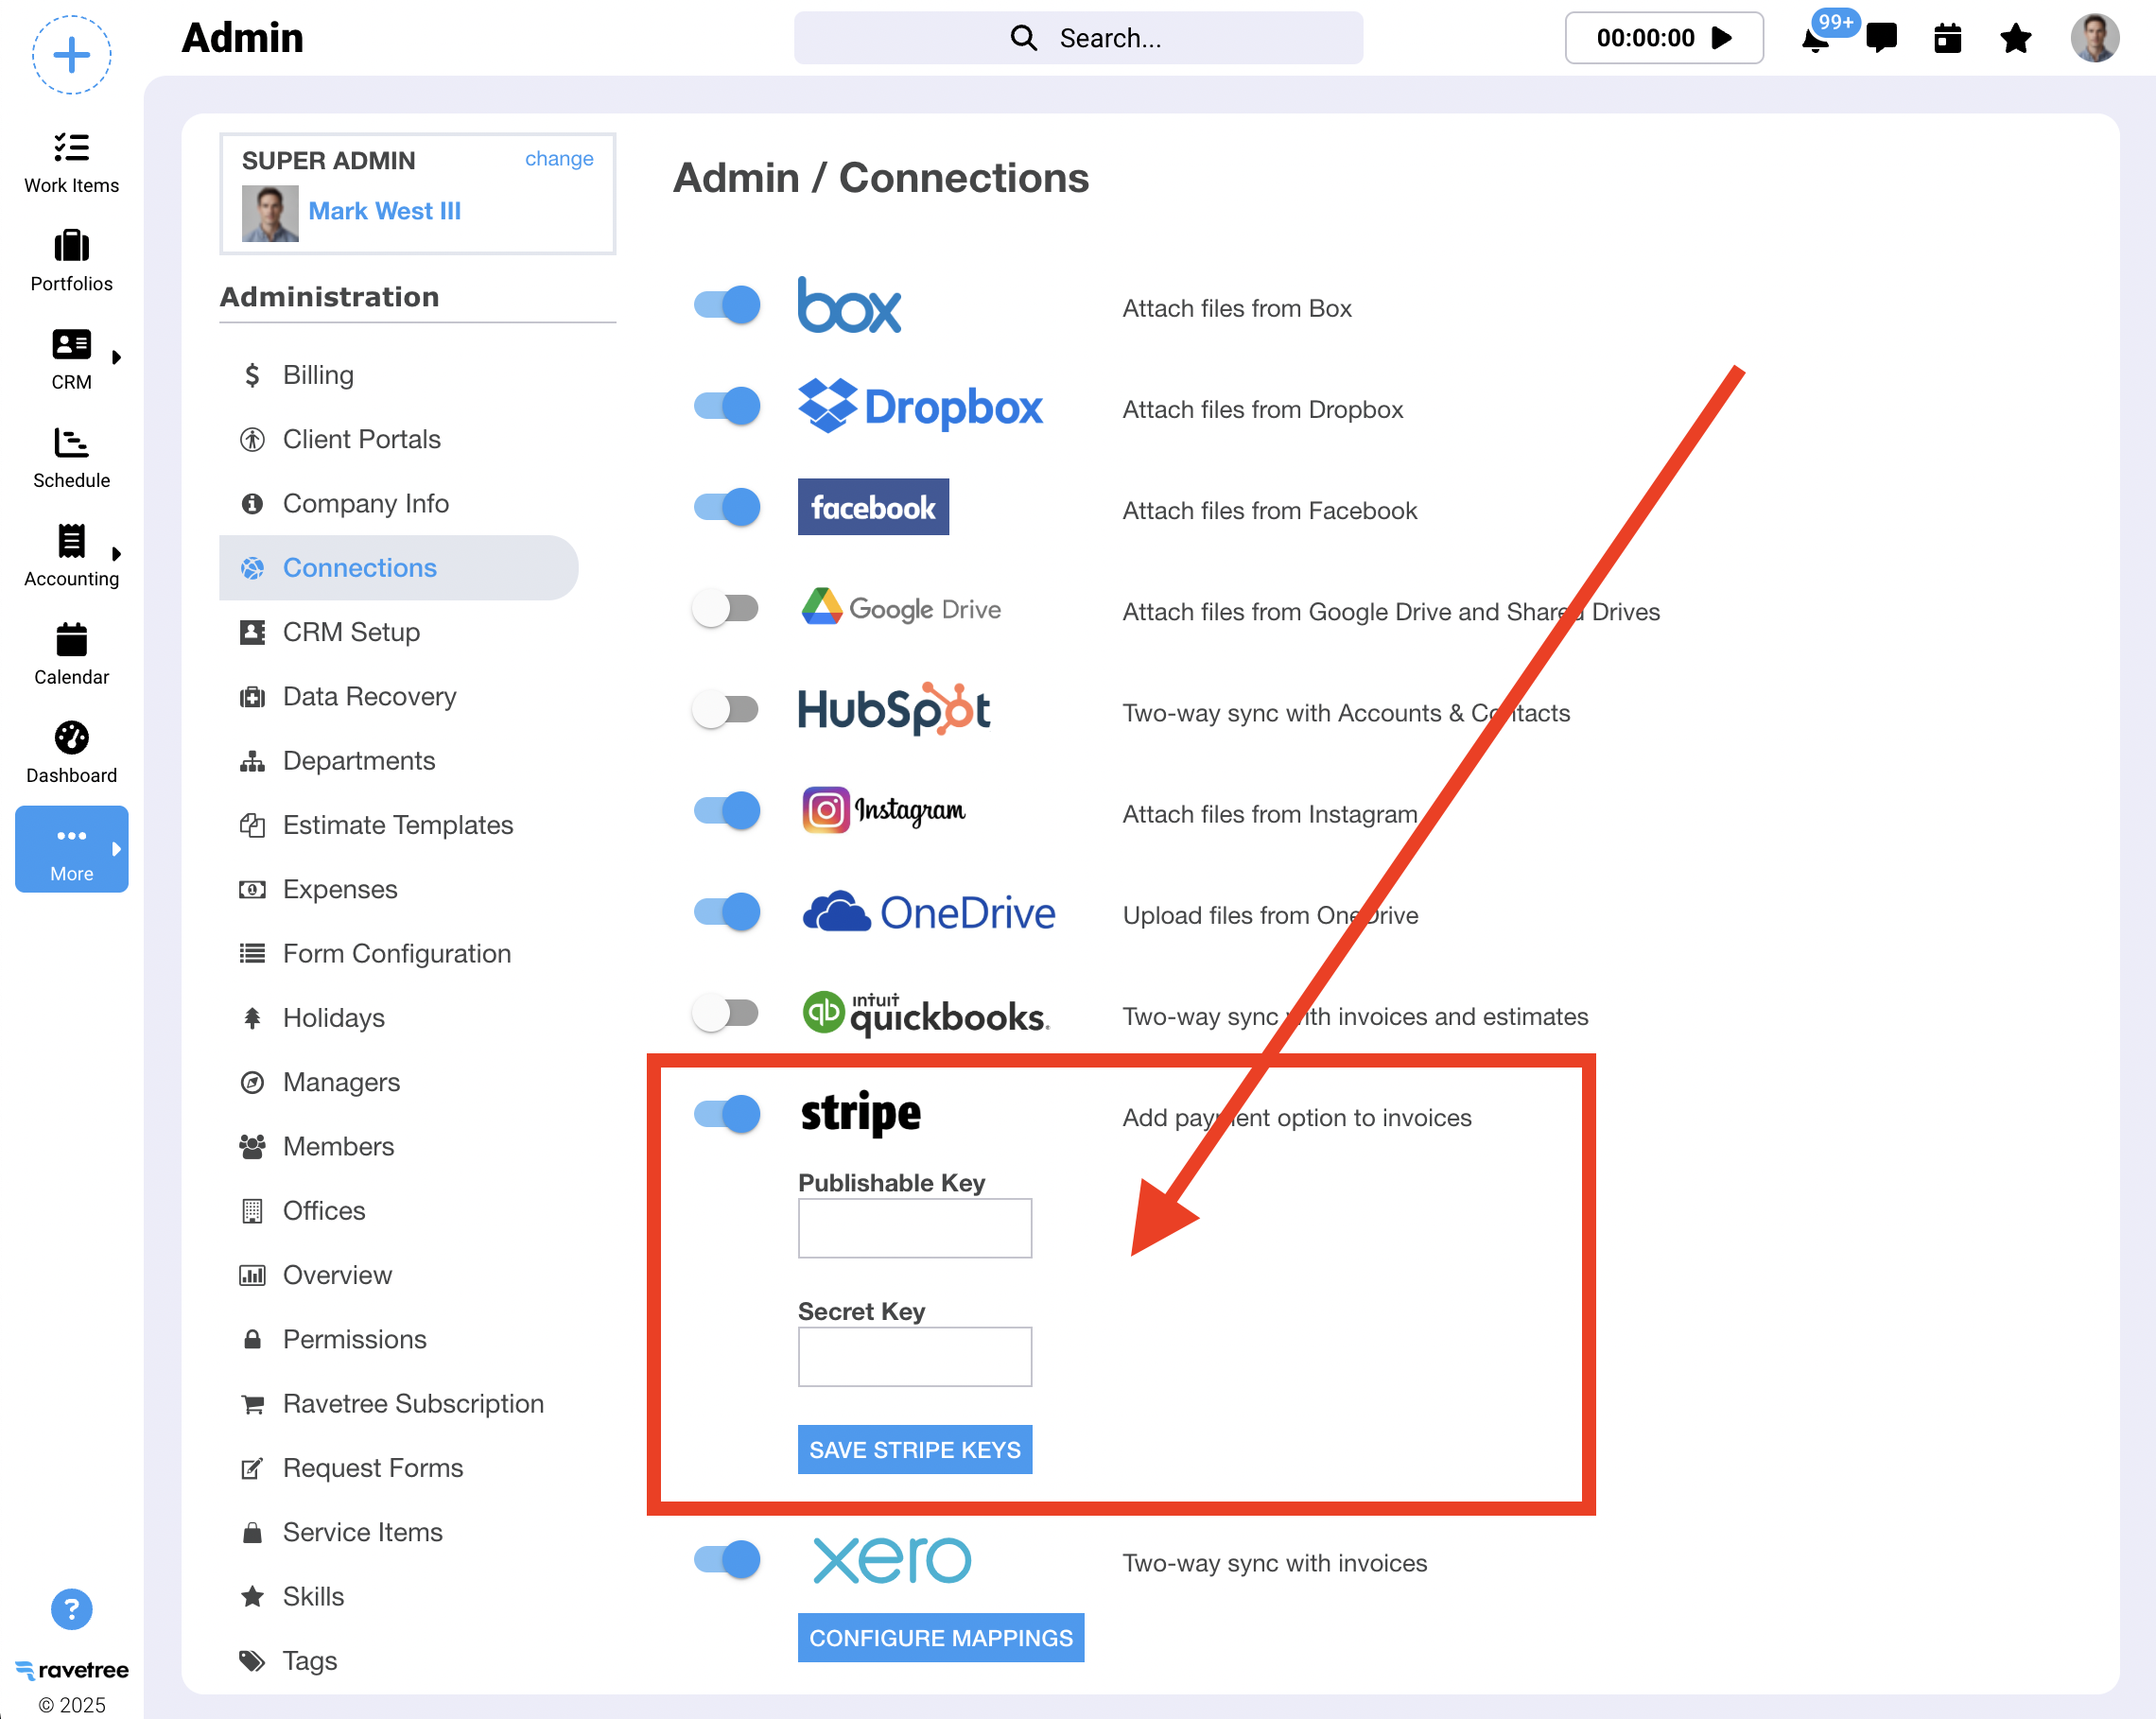
Task: Click the change super admin link
Action: [x=558, y=159]
